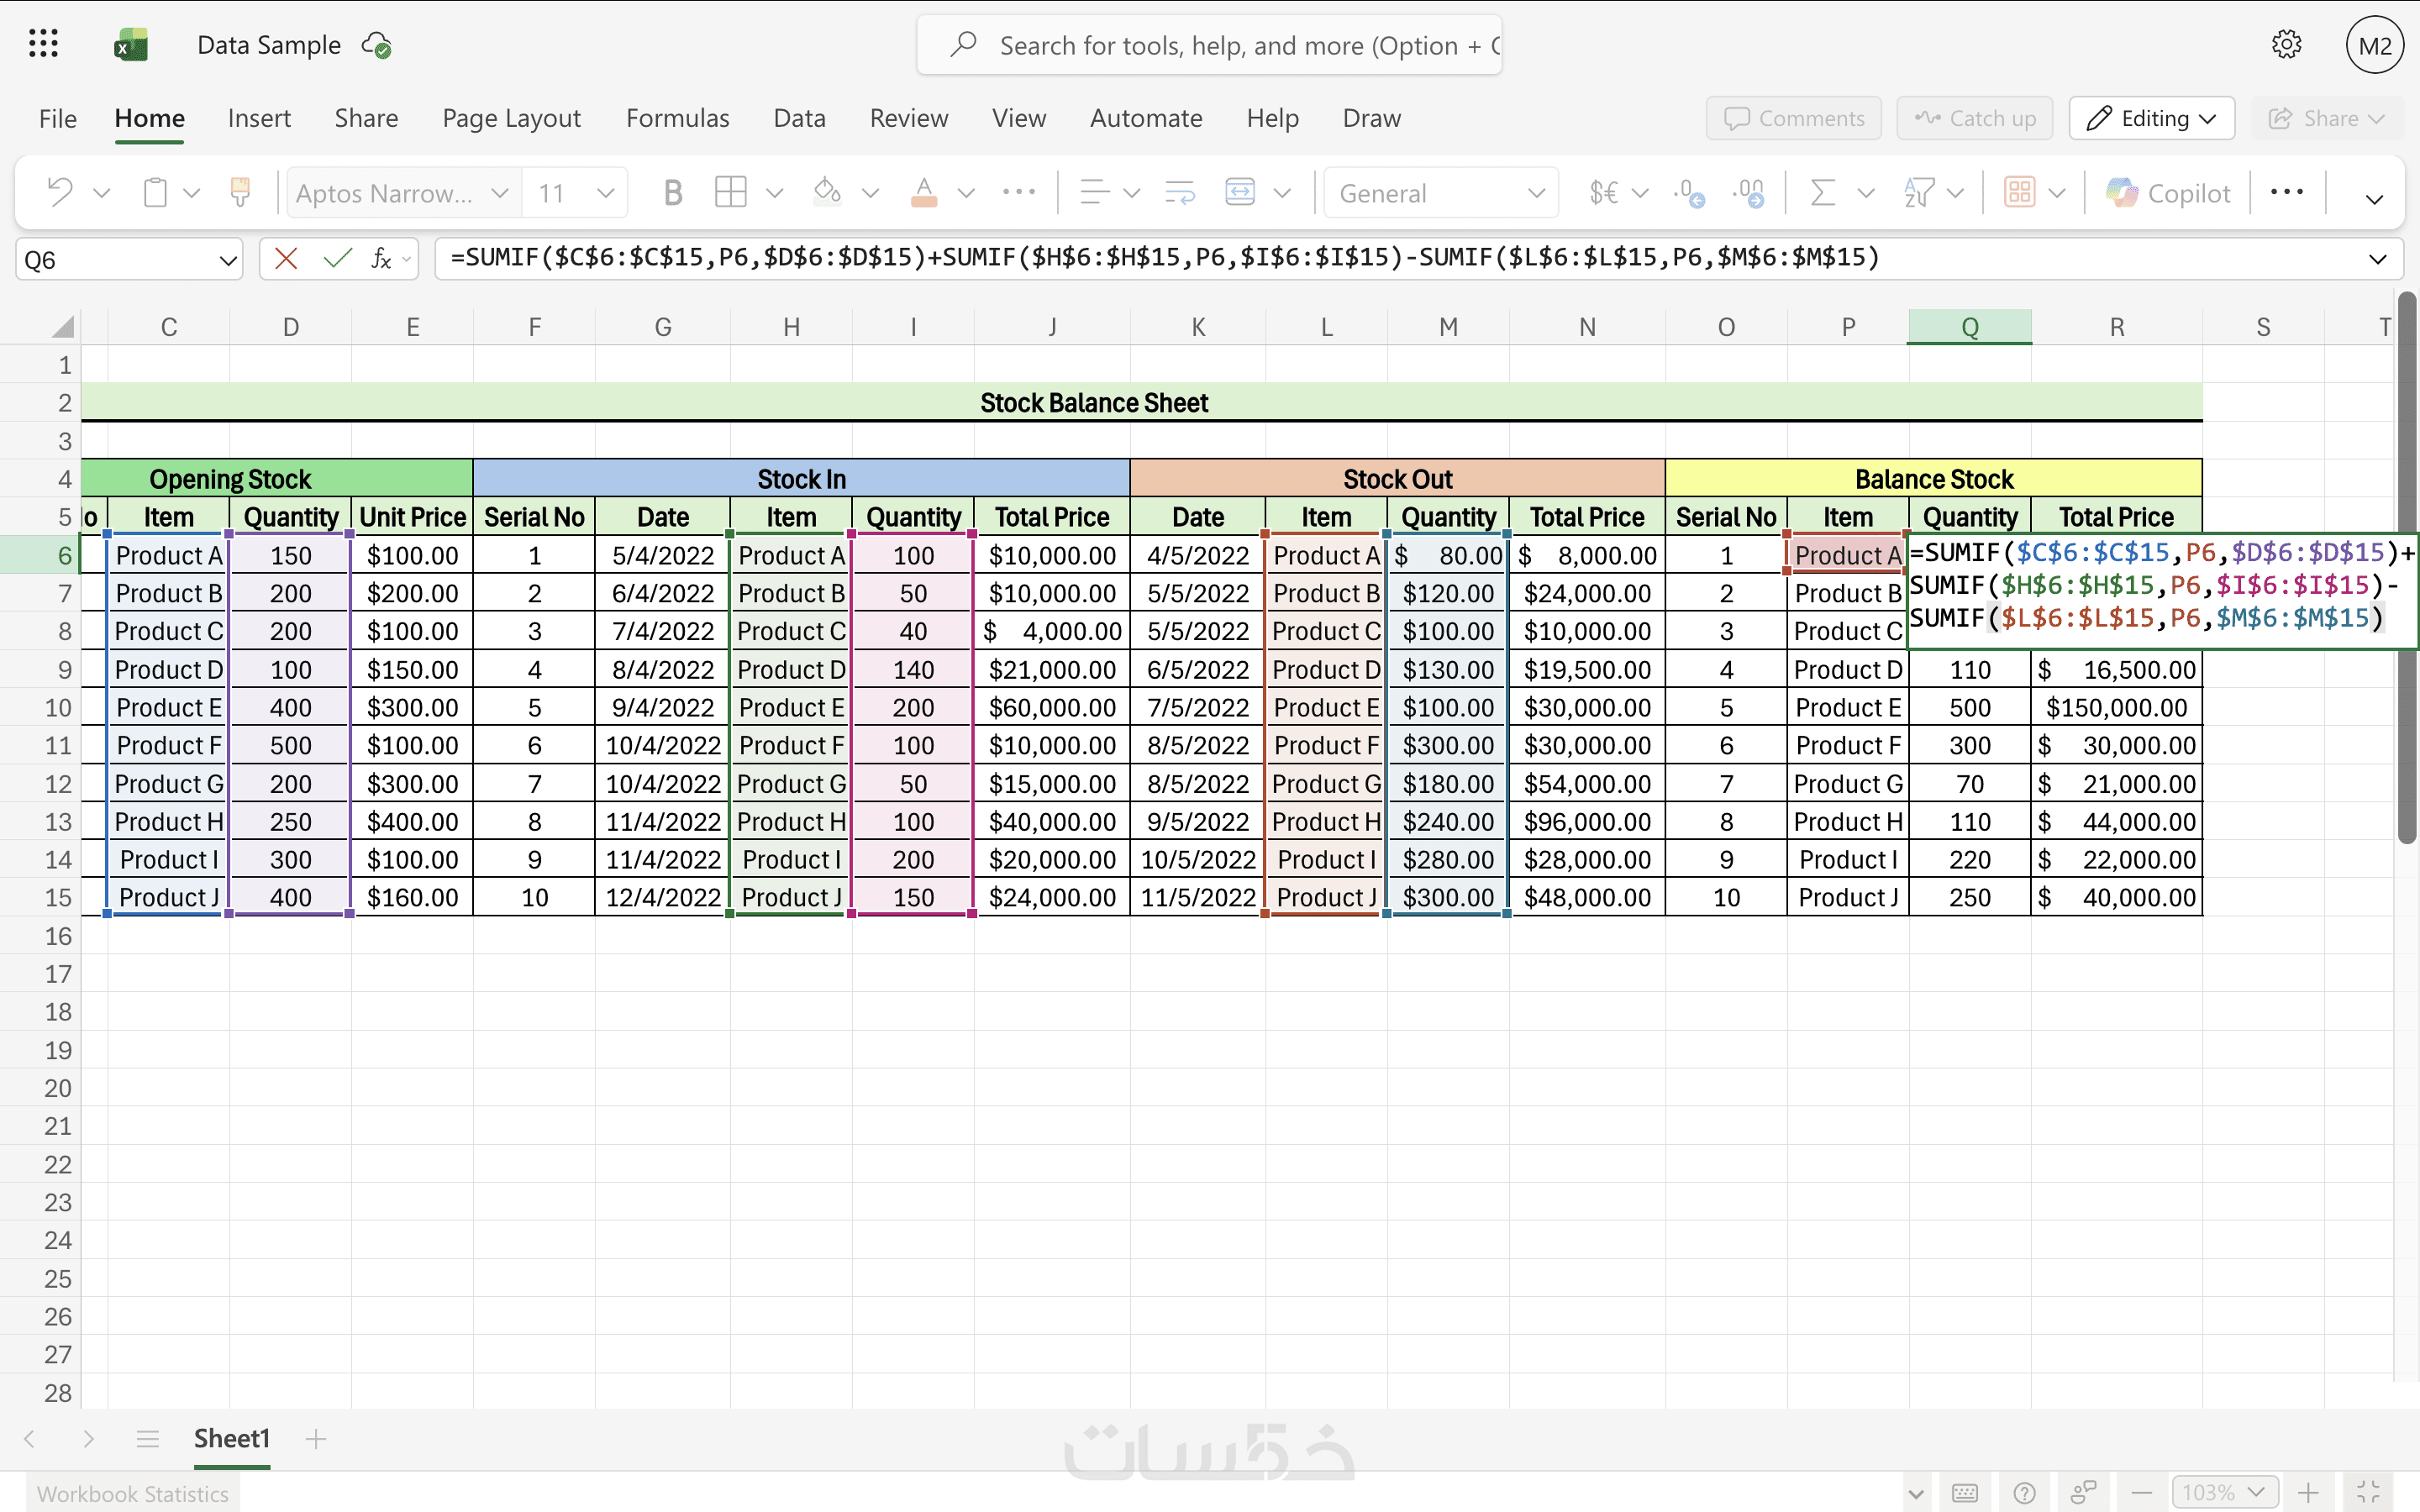Screen dimensions: 2420x1512
Task: Click the Editing mode button
Action: click(x=2151, y=118)
